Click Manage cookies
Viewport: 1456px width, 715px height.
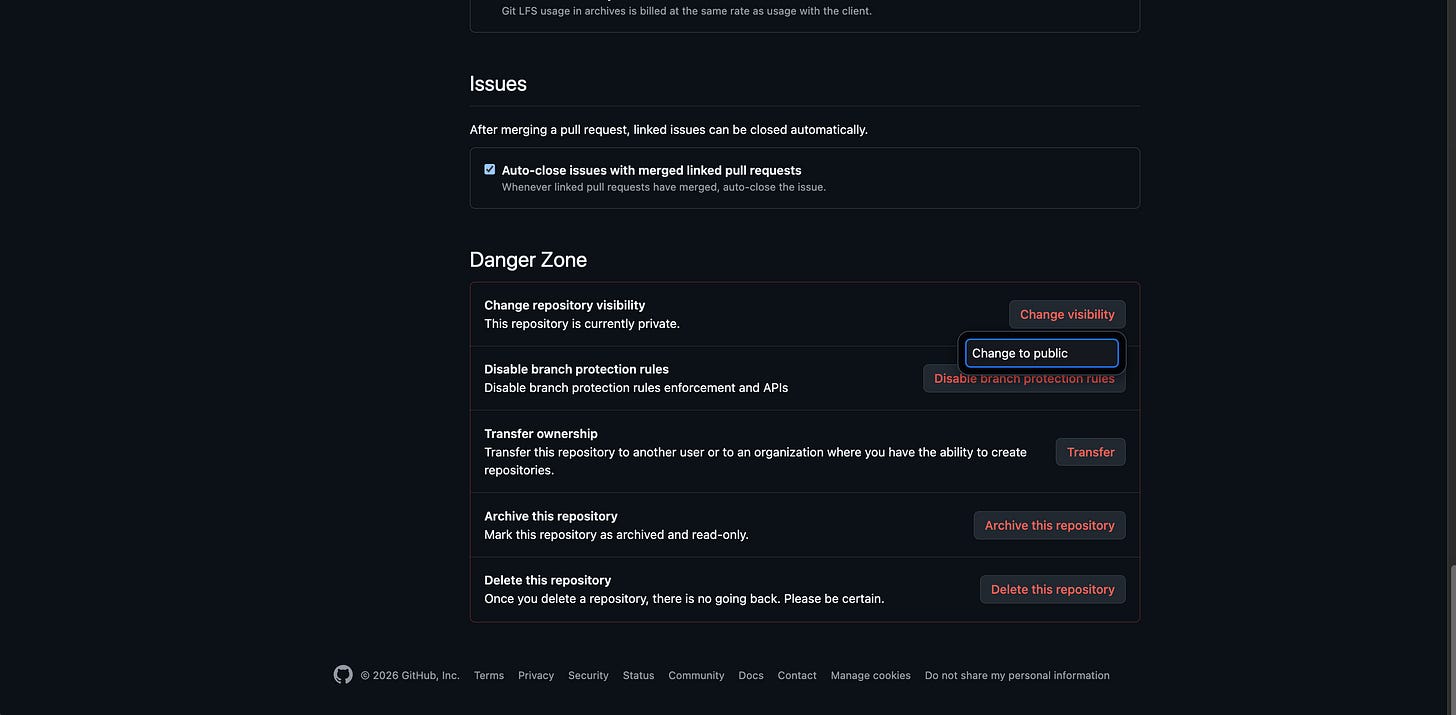871,673
